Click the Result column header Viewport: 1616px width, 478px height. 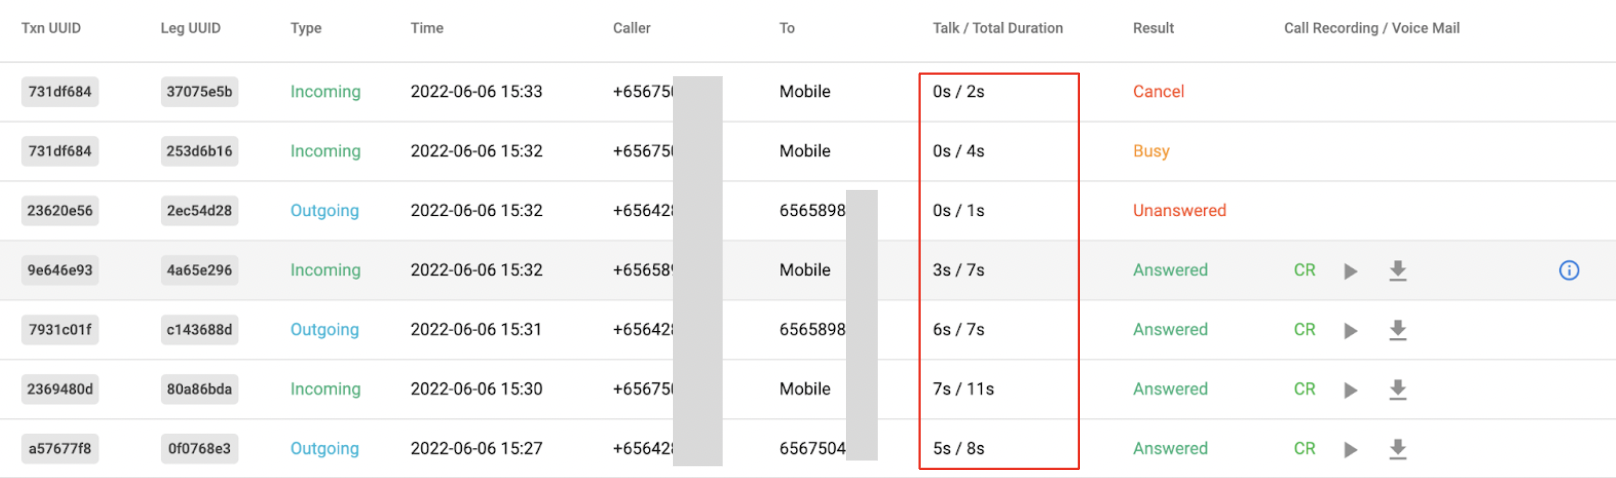1153,28
